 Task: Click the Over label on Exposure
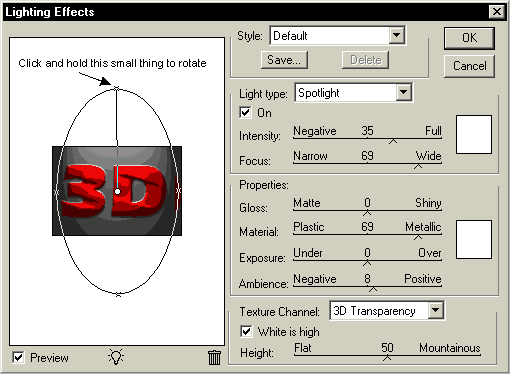[x=430, y=253]
